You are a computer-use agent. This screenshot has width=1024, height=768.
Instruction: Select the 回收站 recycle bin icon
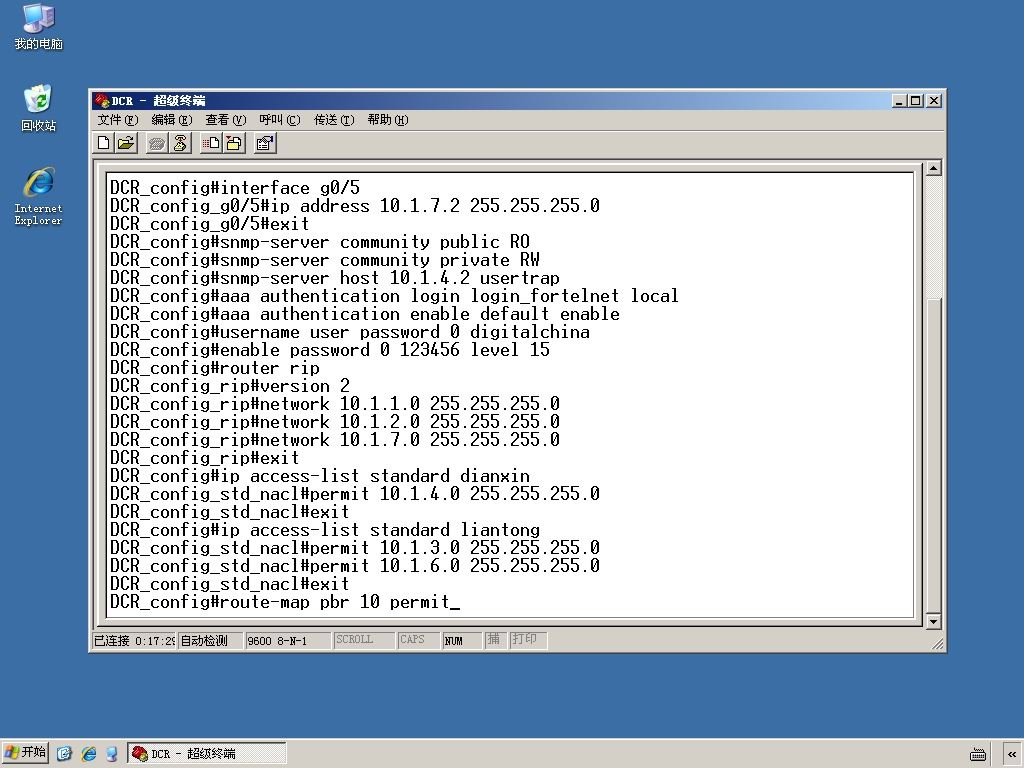(39, 108)
